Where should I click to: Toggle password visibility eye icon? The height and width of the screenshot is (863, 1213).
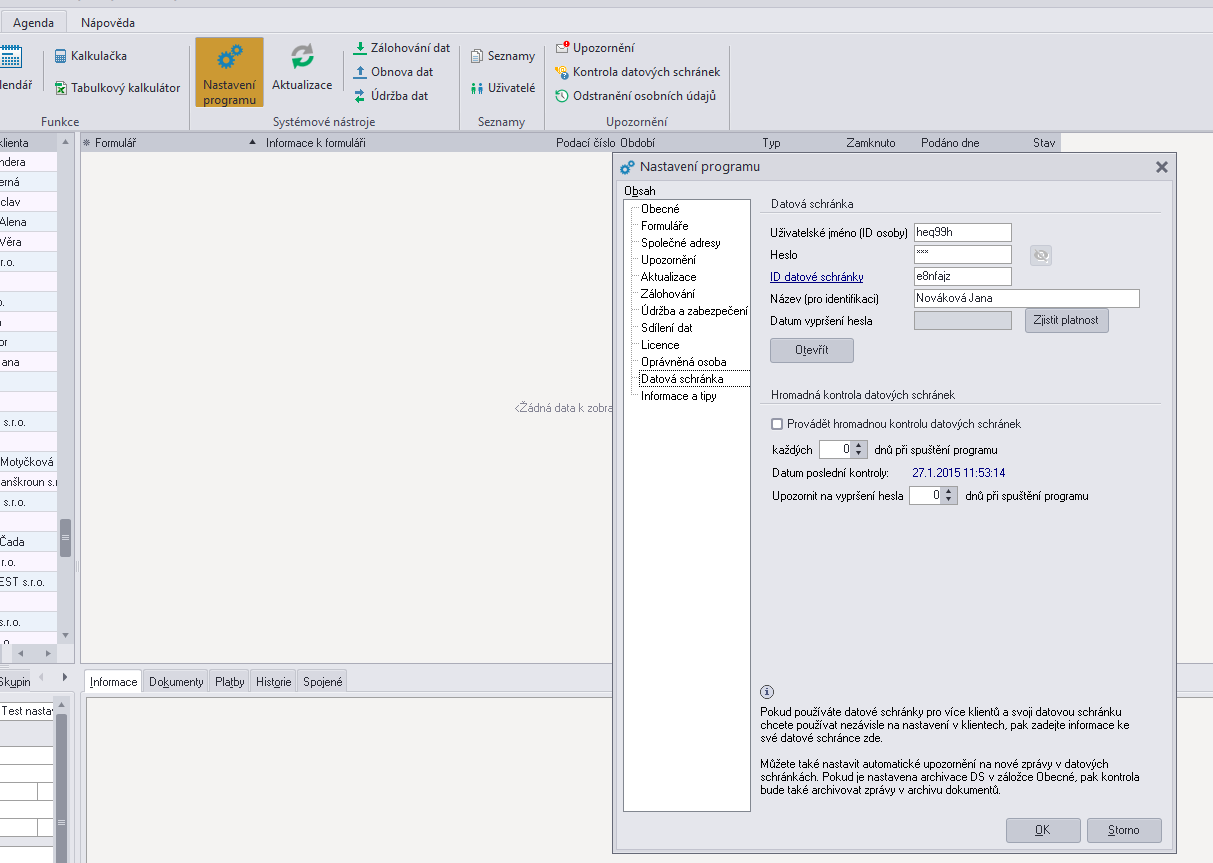pos(1041,256)
